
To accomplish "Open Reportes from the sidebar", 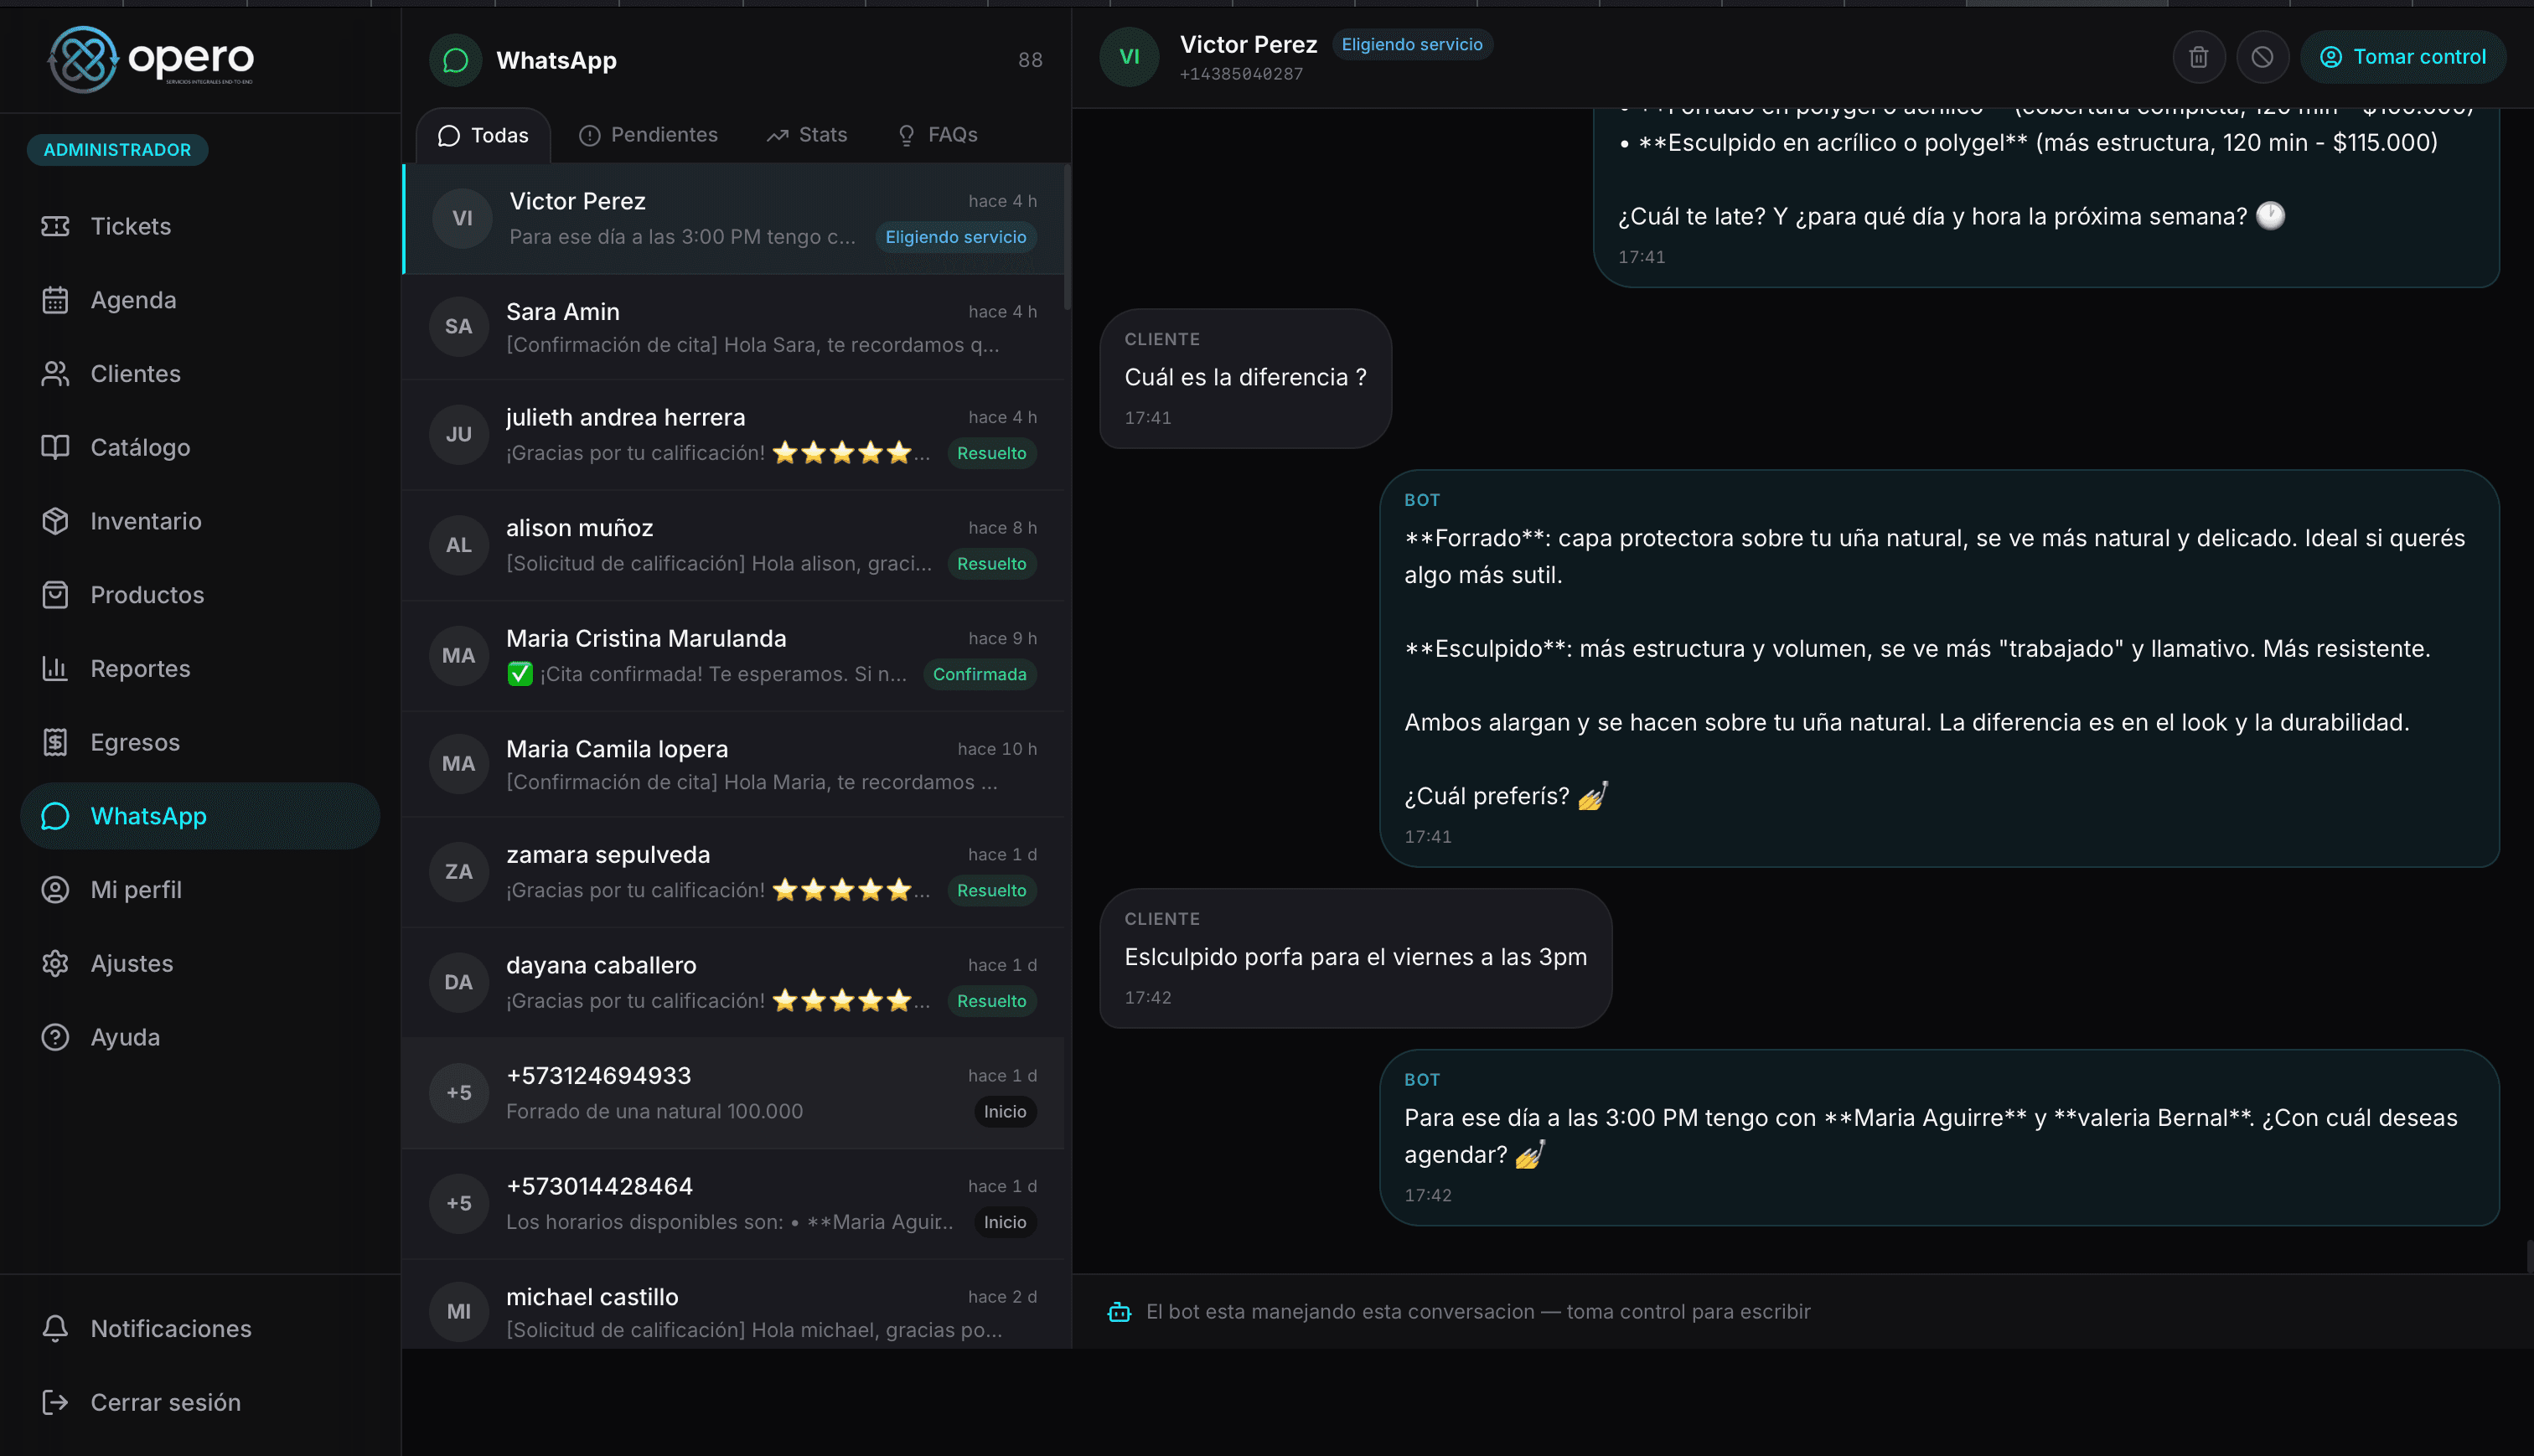I will coord(140,668).
